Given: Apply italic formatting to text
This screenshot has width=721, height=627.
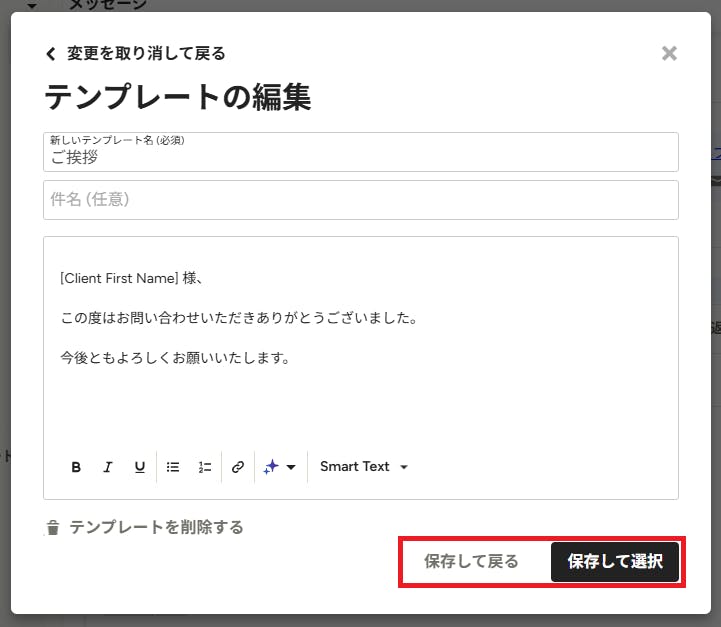Looking at the screenshot, I should click(x=108, y=467).
